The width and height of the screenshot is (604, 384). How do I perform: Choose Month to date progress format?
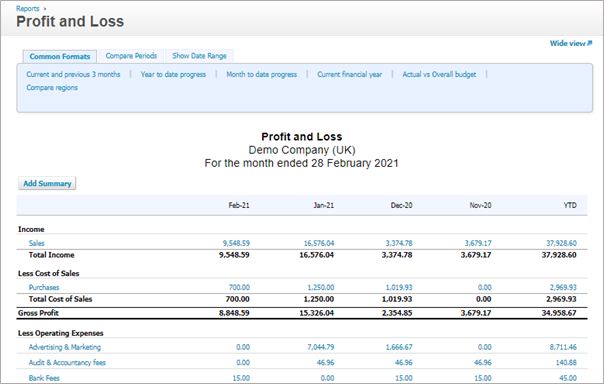(262, 74)
